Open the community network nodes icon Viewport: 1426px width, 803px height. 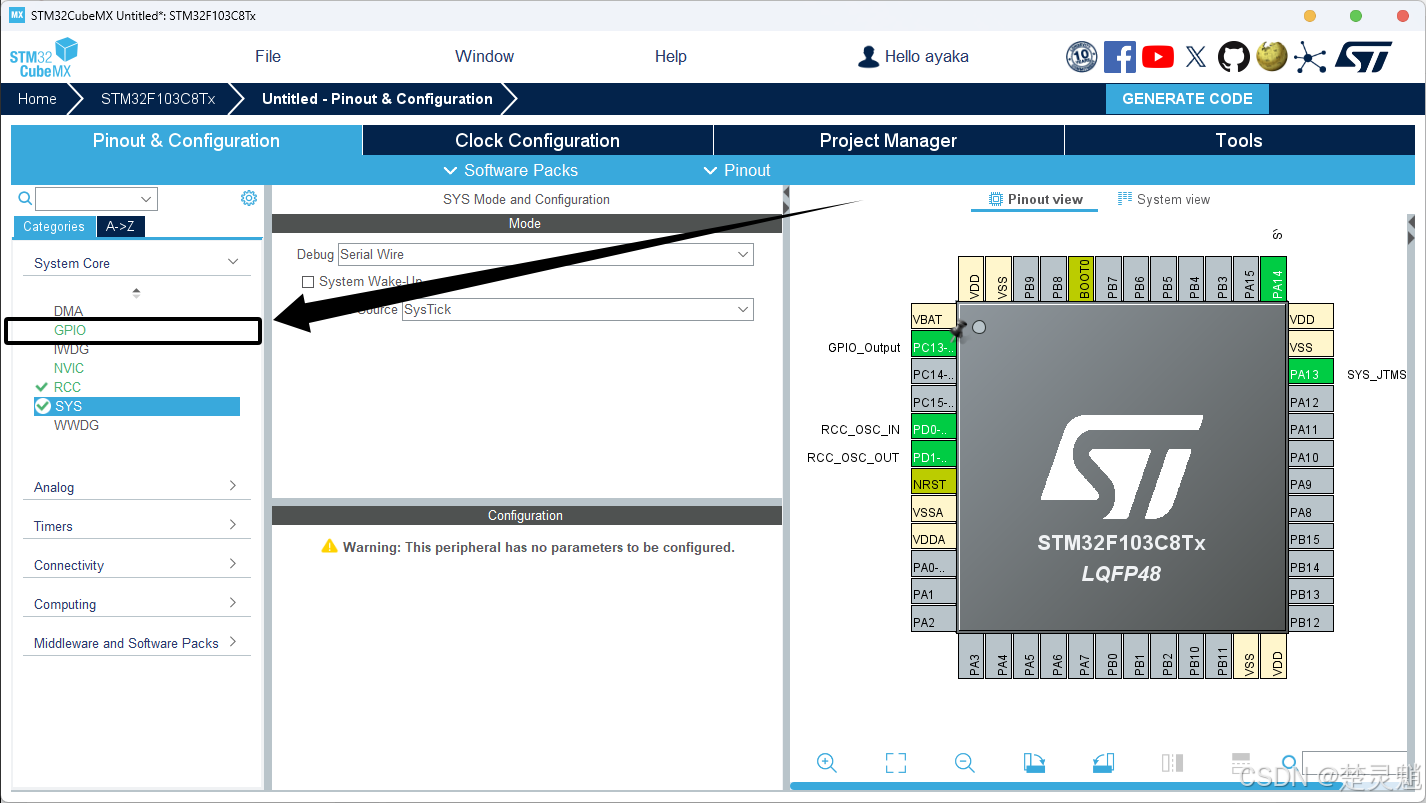[1309, 57]
